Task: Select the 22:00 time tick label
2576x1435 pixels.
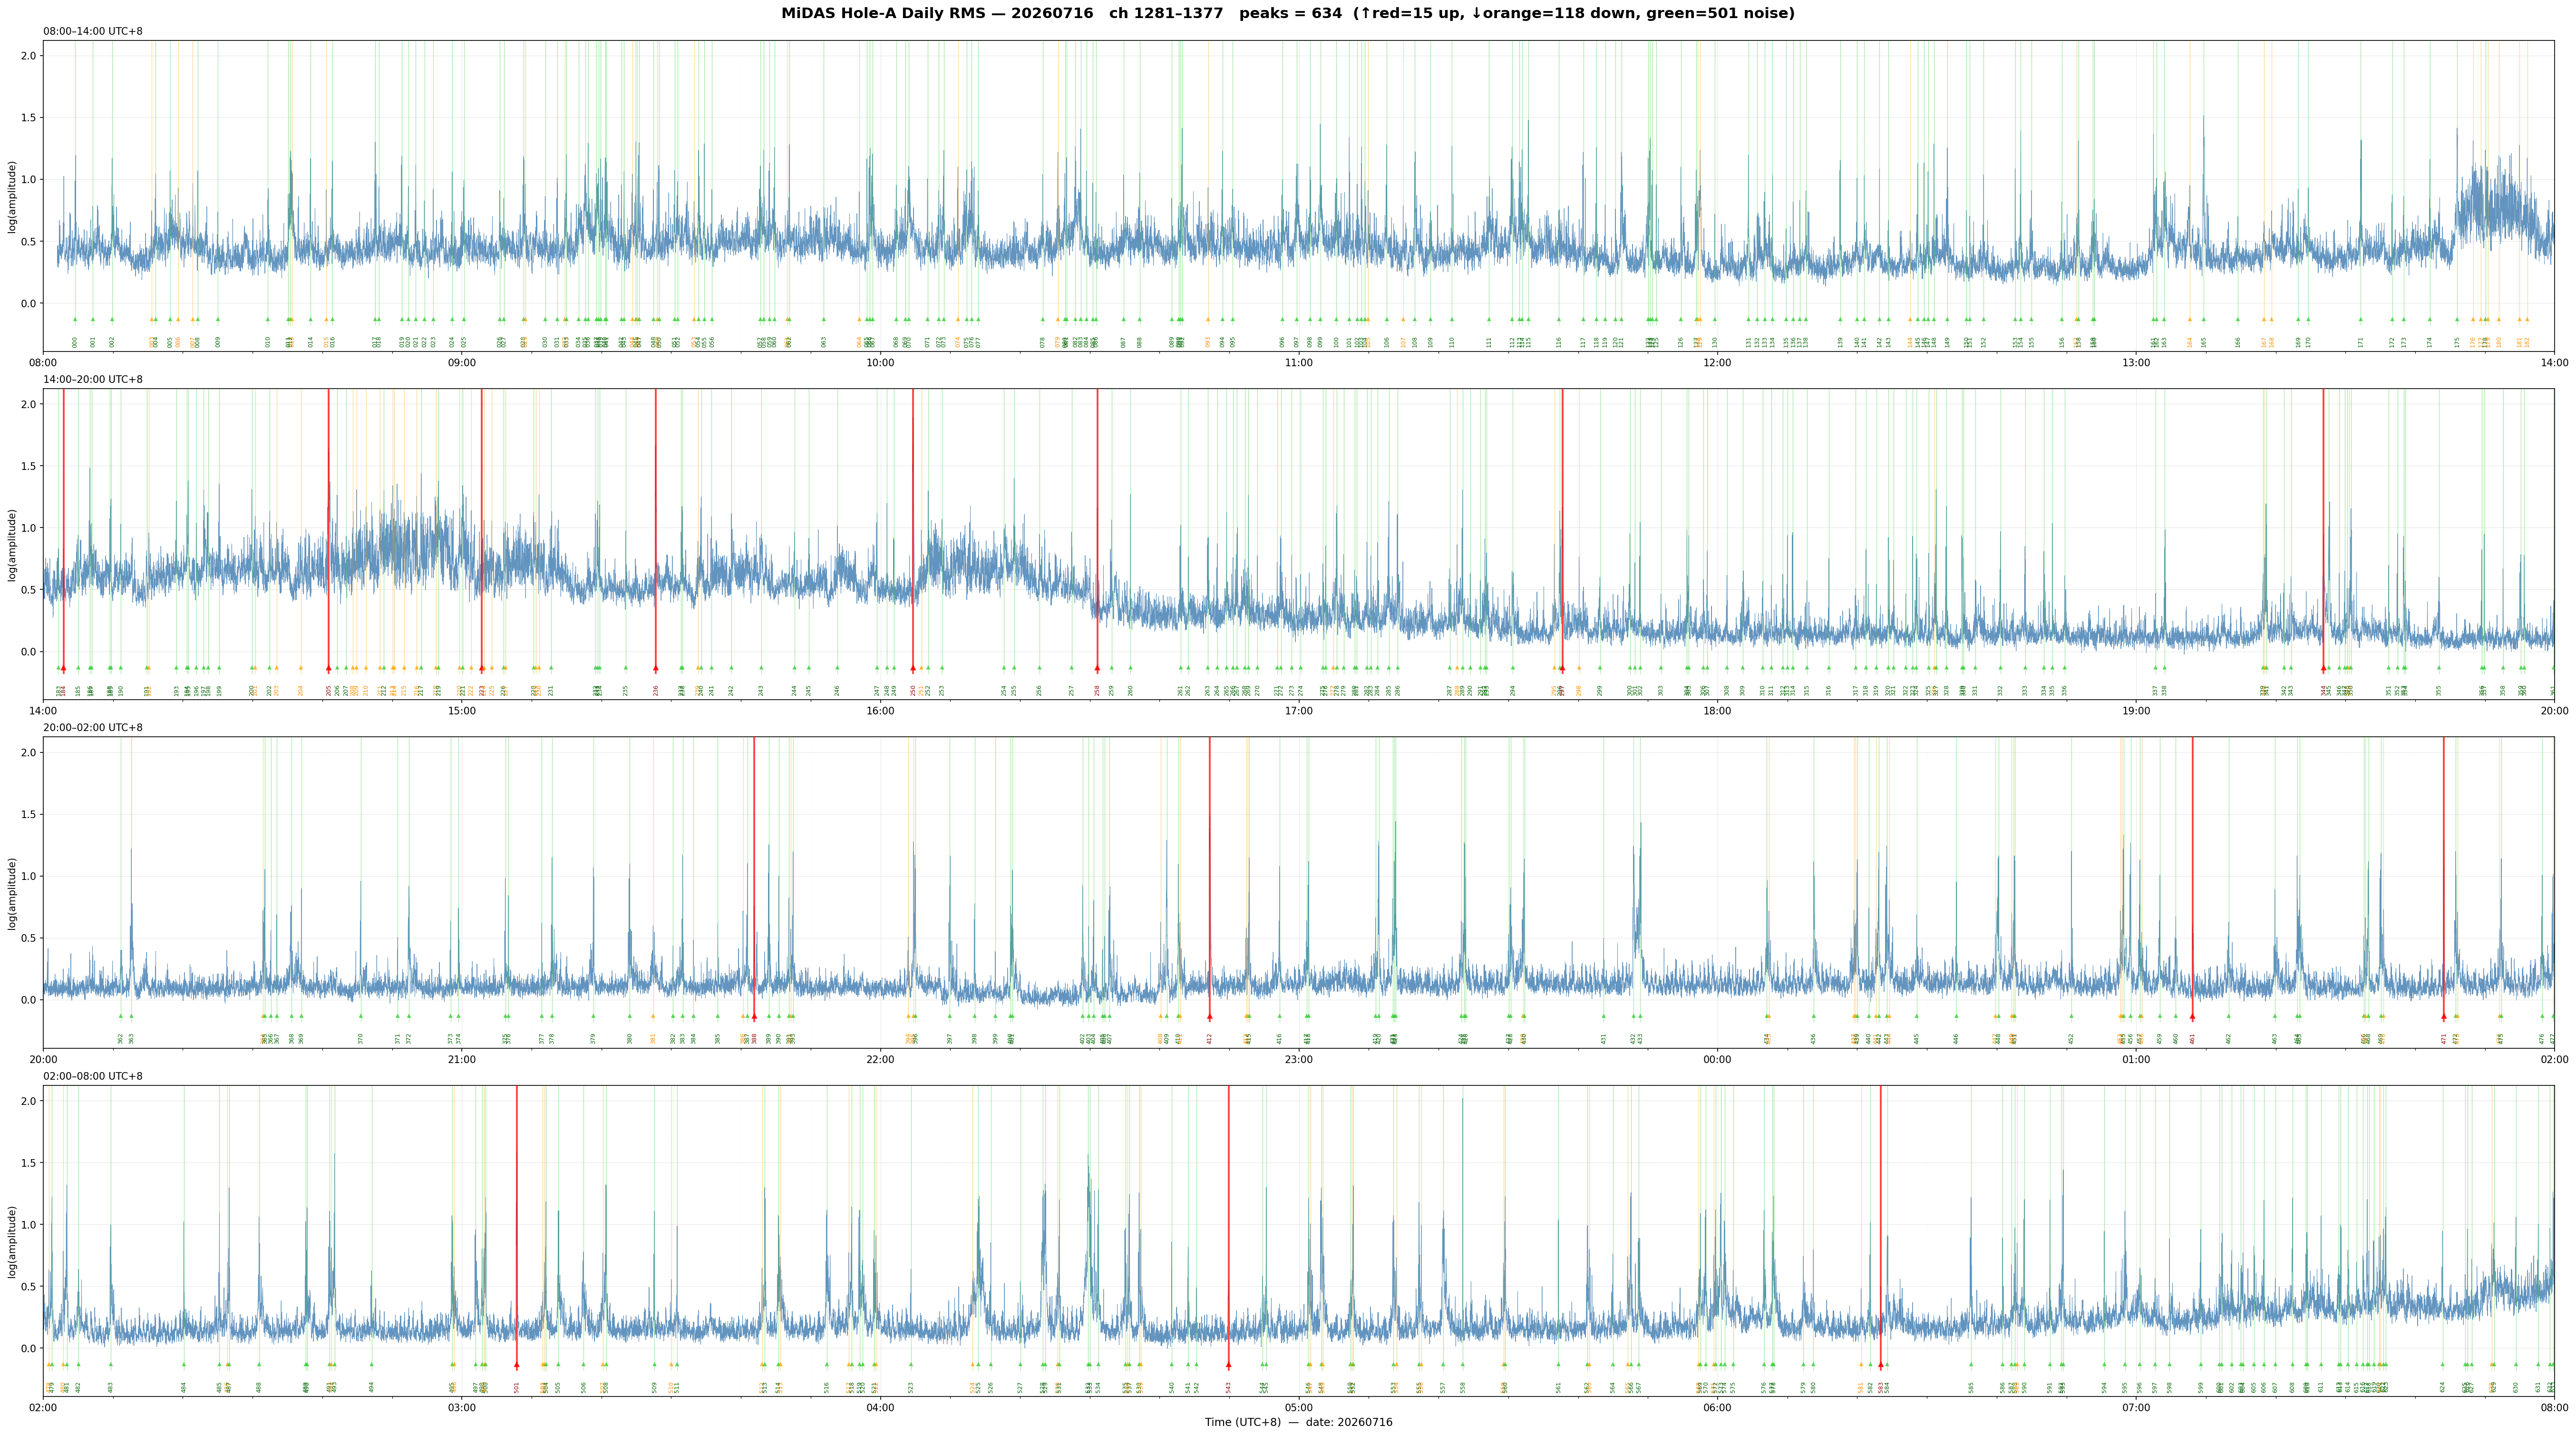Action: (x=880, y=1059)
